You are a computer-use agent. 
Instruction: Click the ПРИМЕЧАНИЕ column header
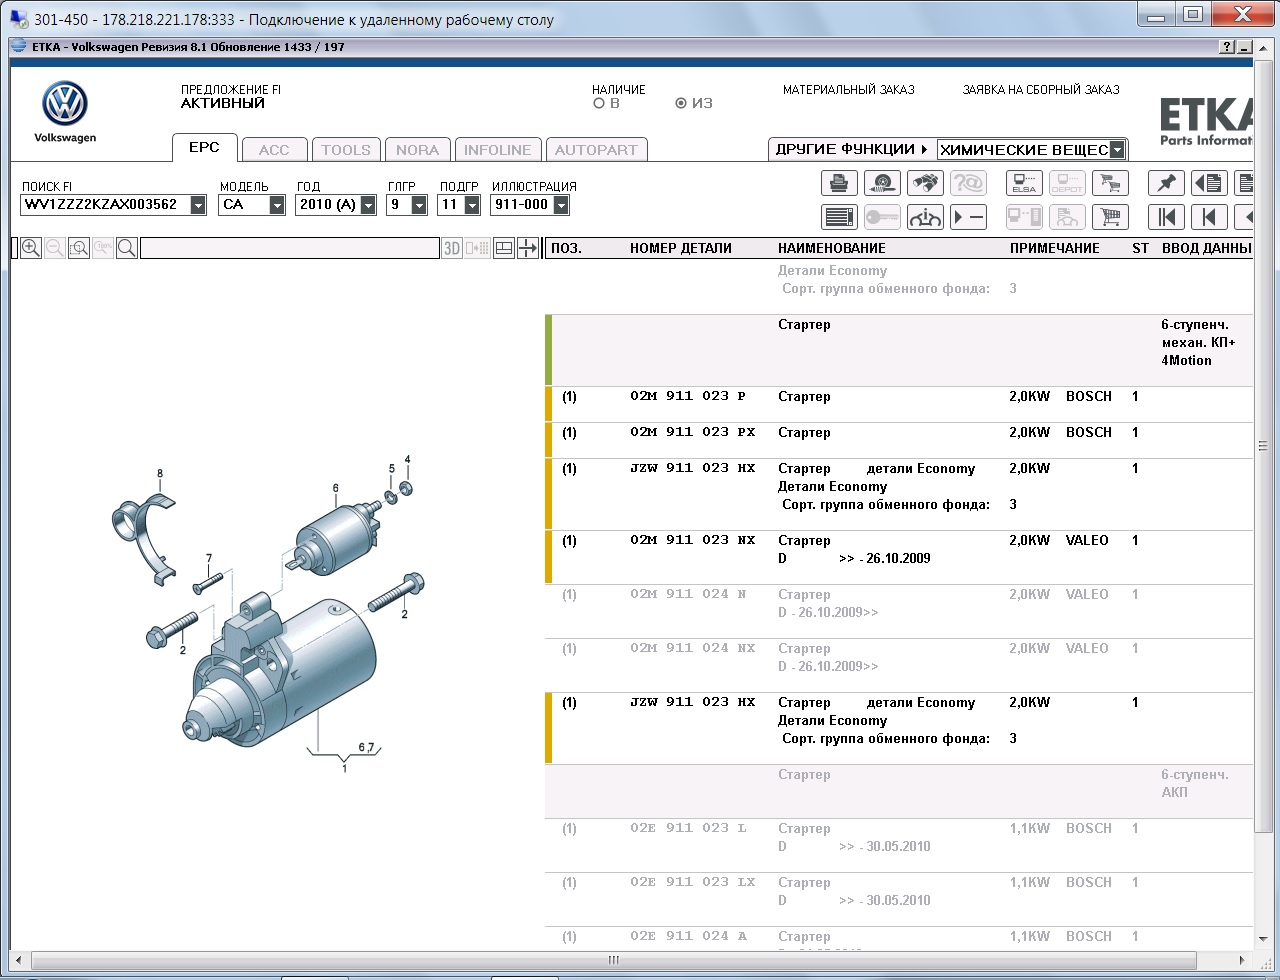tap(1054, 248)
